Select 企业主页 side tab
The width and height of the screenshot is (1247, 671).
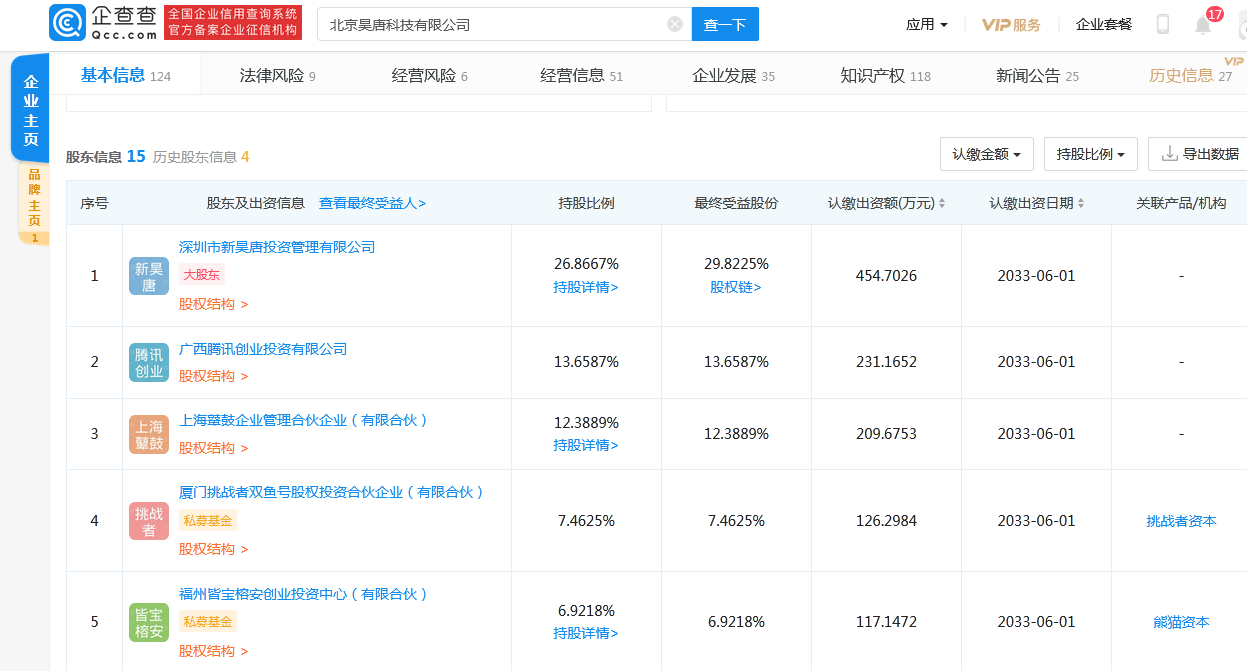pos(31,110)
